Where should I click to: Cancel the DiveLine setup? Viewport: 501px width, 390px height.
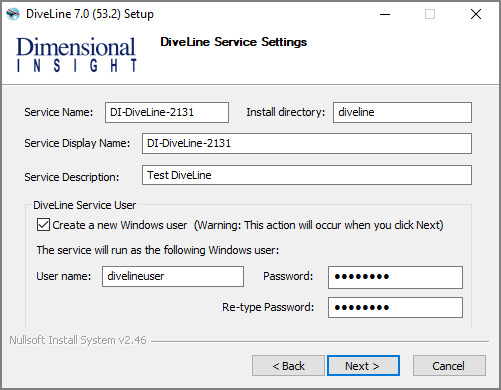point(449,366)
